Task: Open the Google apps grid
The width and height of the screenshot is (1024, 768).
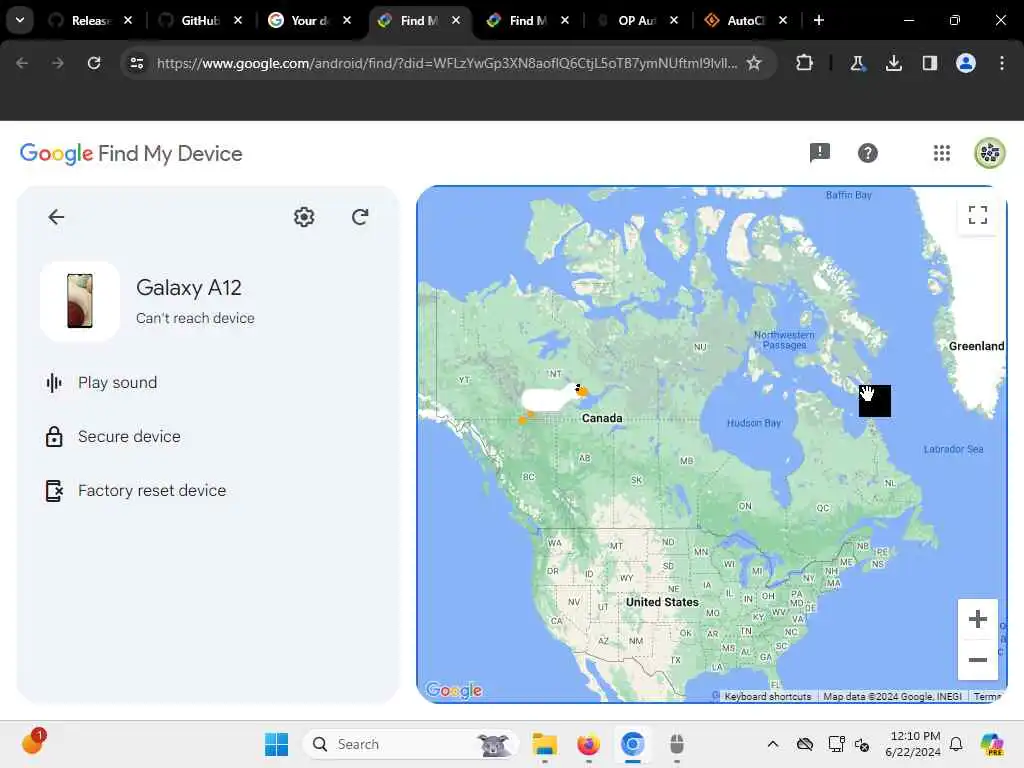Action: (x=942, y=153)
